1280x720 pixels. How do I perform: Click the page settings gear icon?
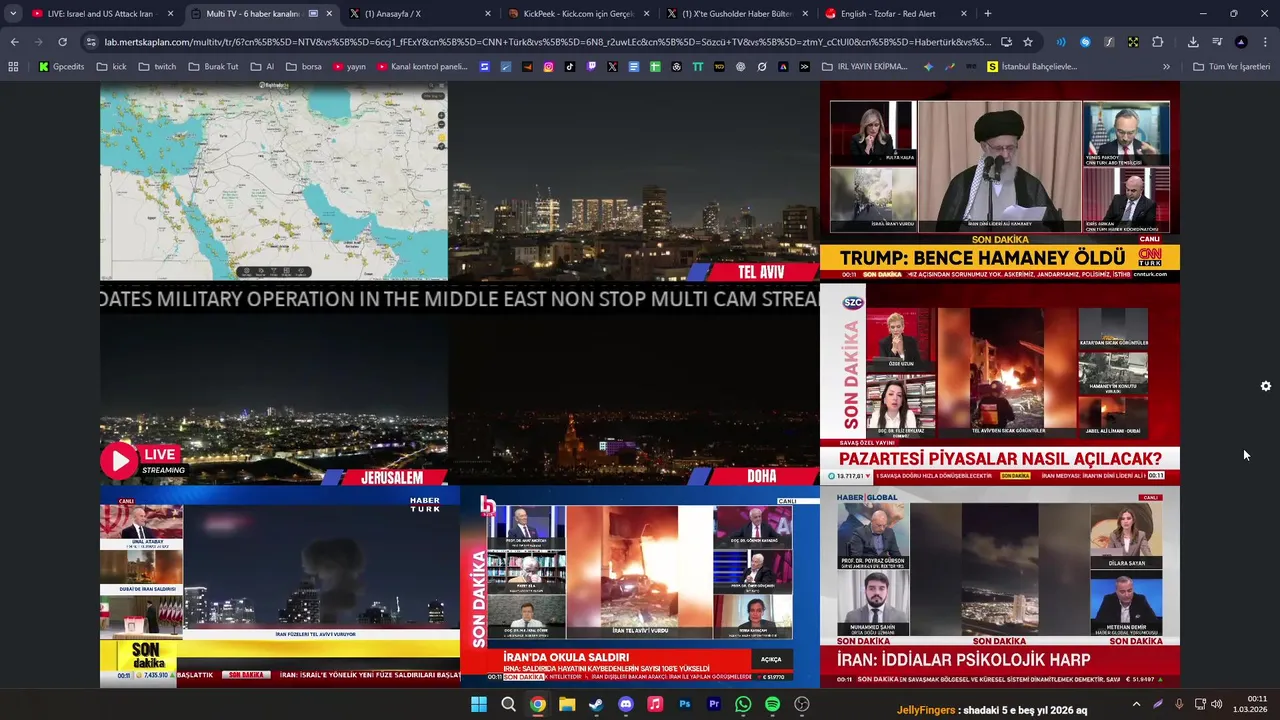[x=1266, y=386]
